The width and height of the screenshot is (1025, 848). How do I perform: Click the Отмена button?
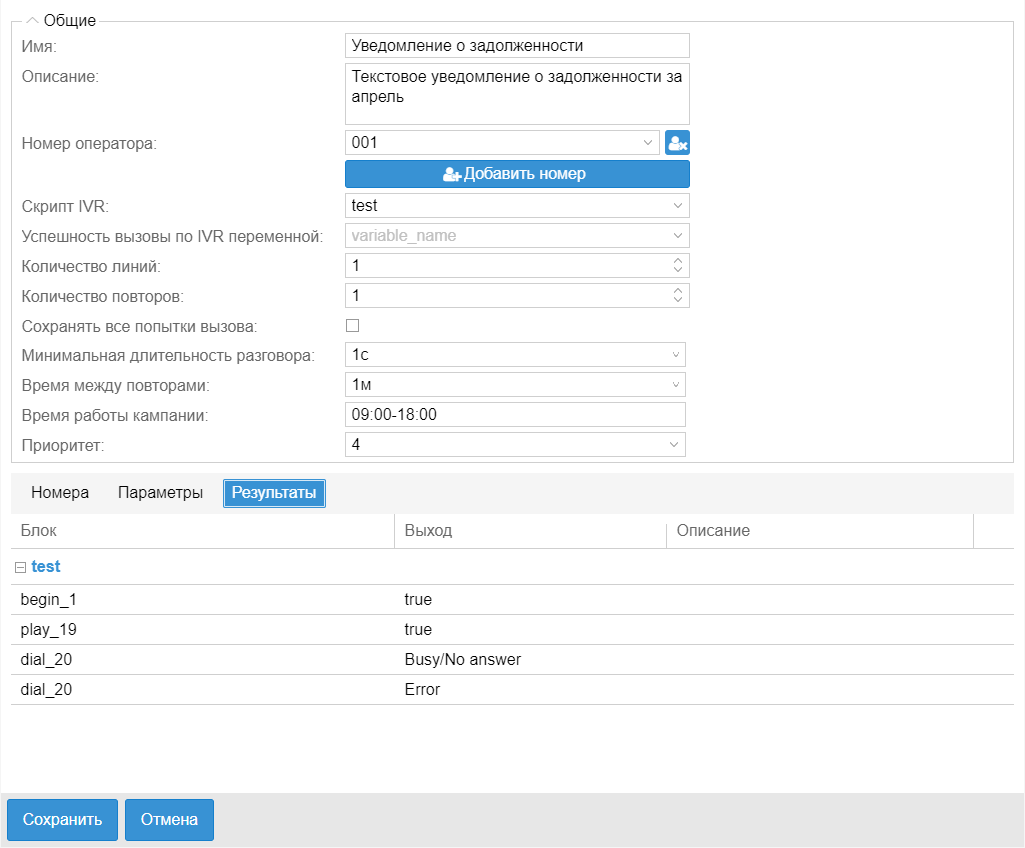click(x=169, y=820)
